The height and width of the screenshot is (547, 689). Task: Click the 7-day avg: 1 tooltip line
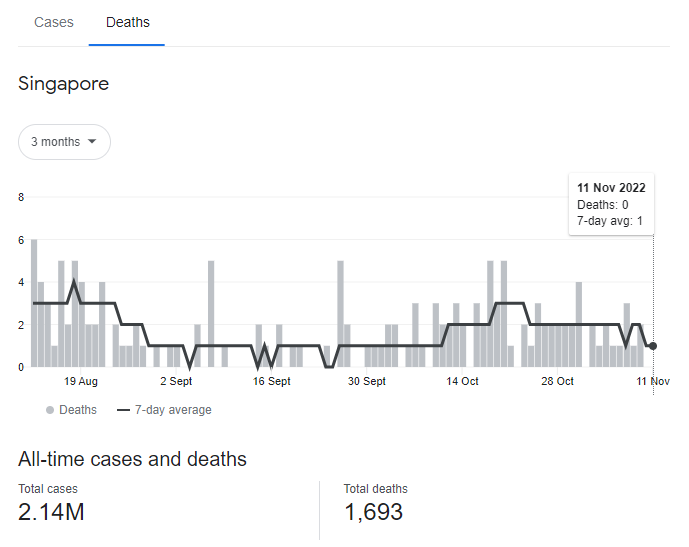[610, 221]
